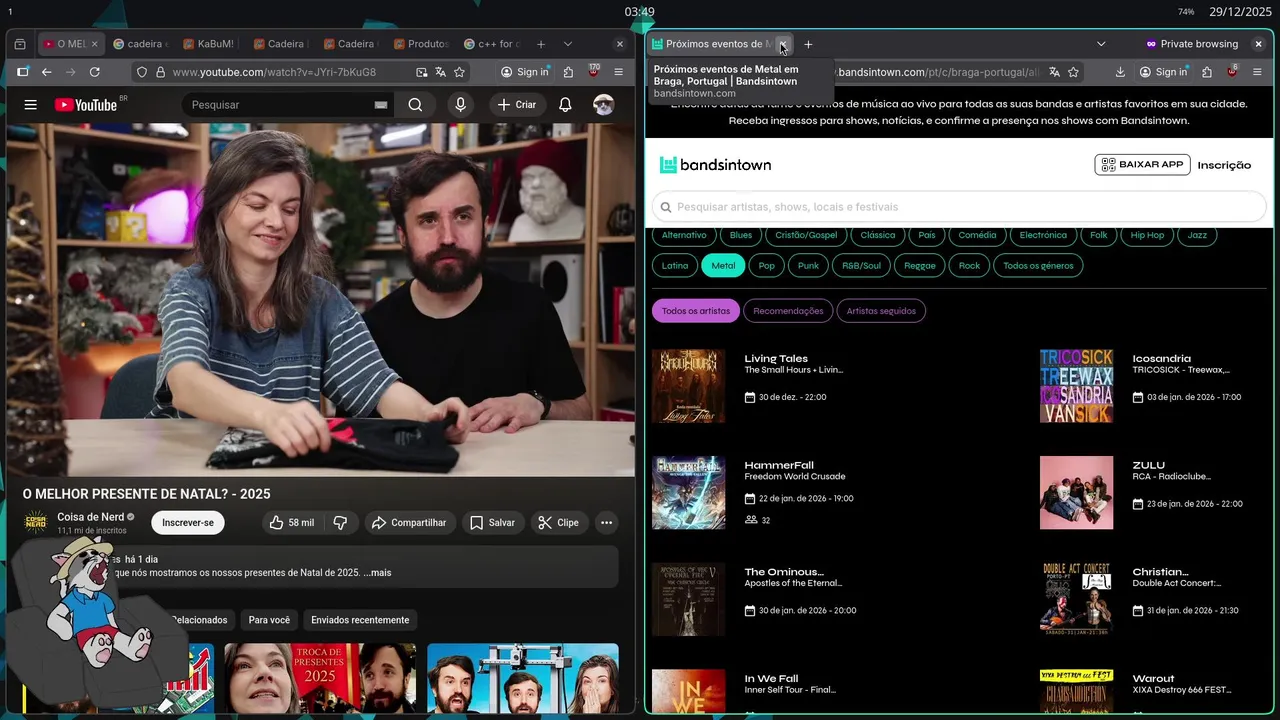Viewport: 1280px width, 720px height.
Task: Open the TROCA DE PRESENTES 2025 video thumbnail
Action: pos(320,678)
